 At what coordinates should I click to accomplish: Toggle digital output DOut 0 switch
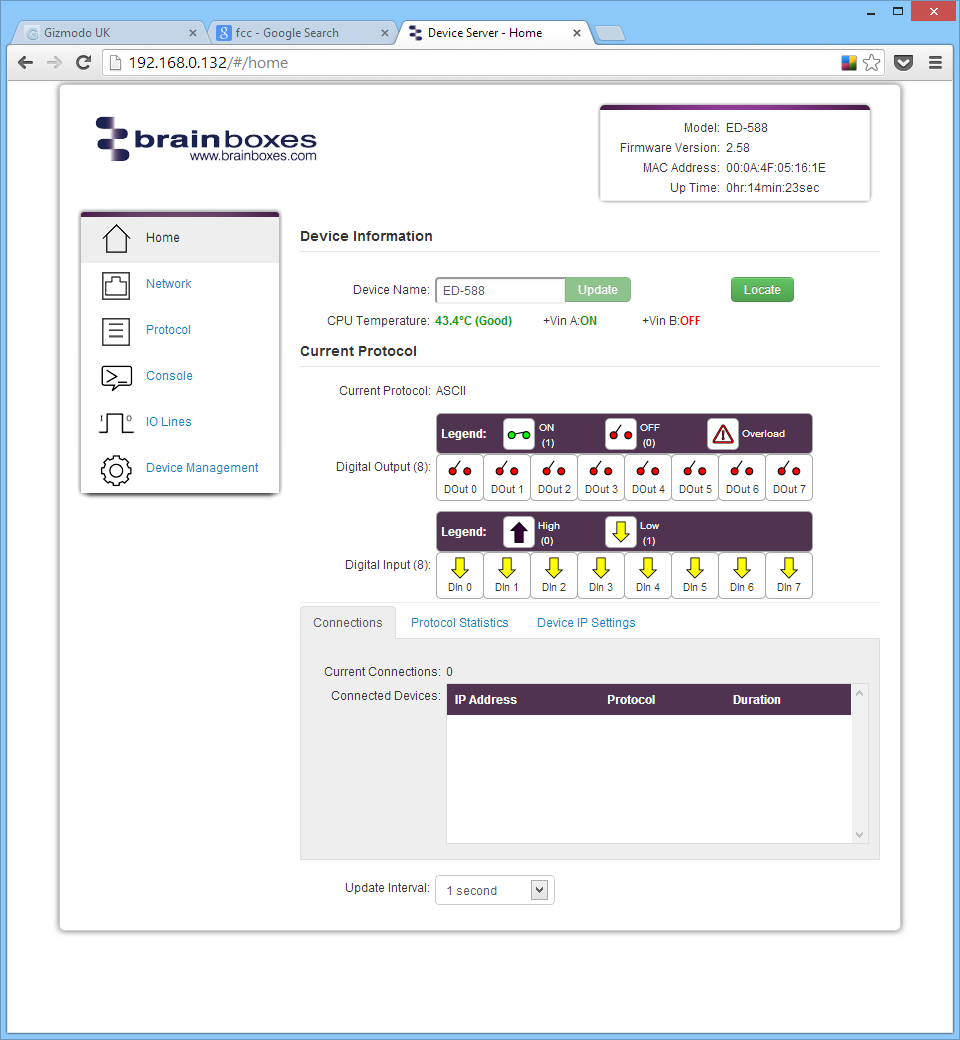point(460,470)
